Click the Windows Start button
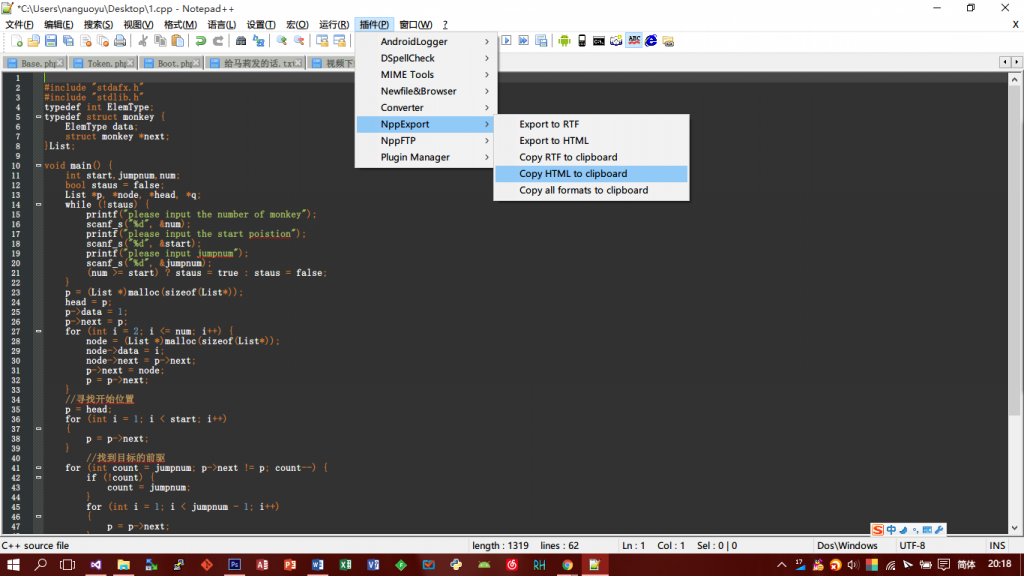Screen dimensions: 1024x576 point(13,565)
